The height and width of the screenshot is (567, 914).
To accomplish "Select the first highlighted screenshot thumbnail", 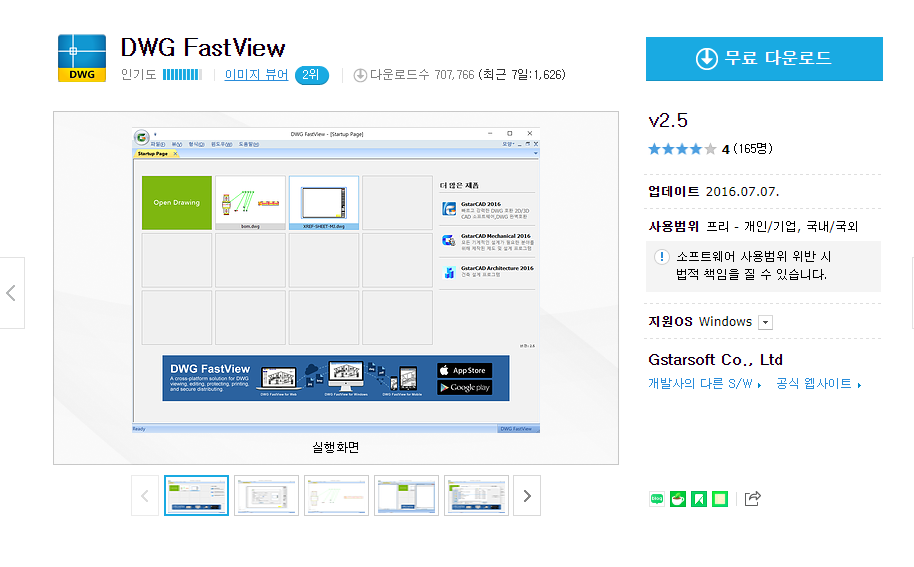I will (196, 496).
